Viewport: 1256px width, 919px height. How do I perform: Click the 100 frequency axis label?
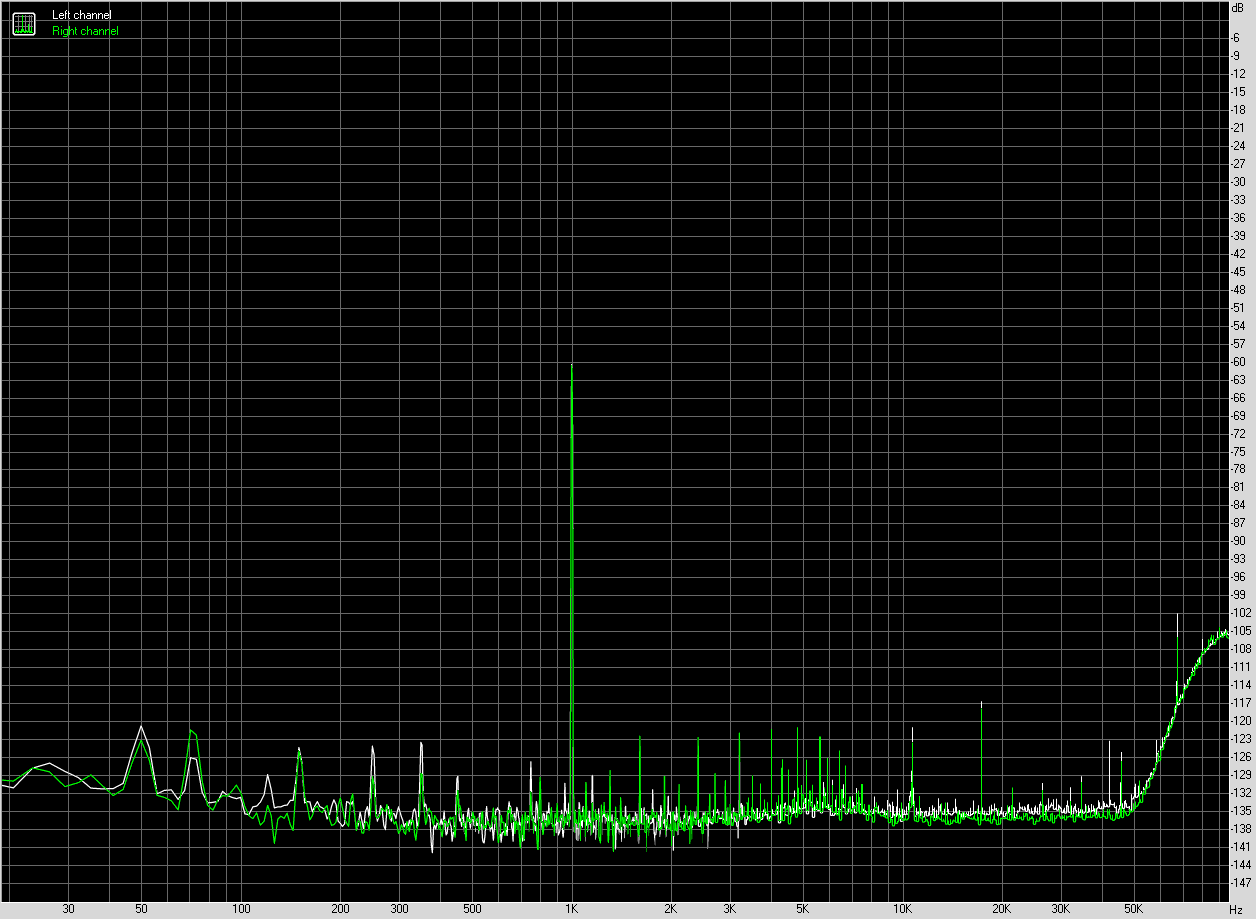click(241, 909)
